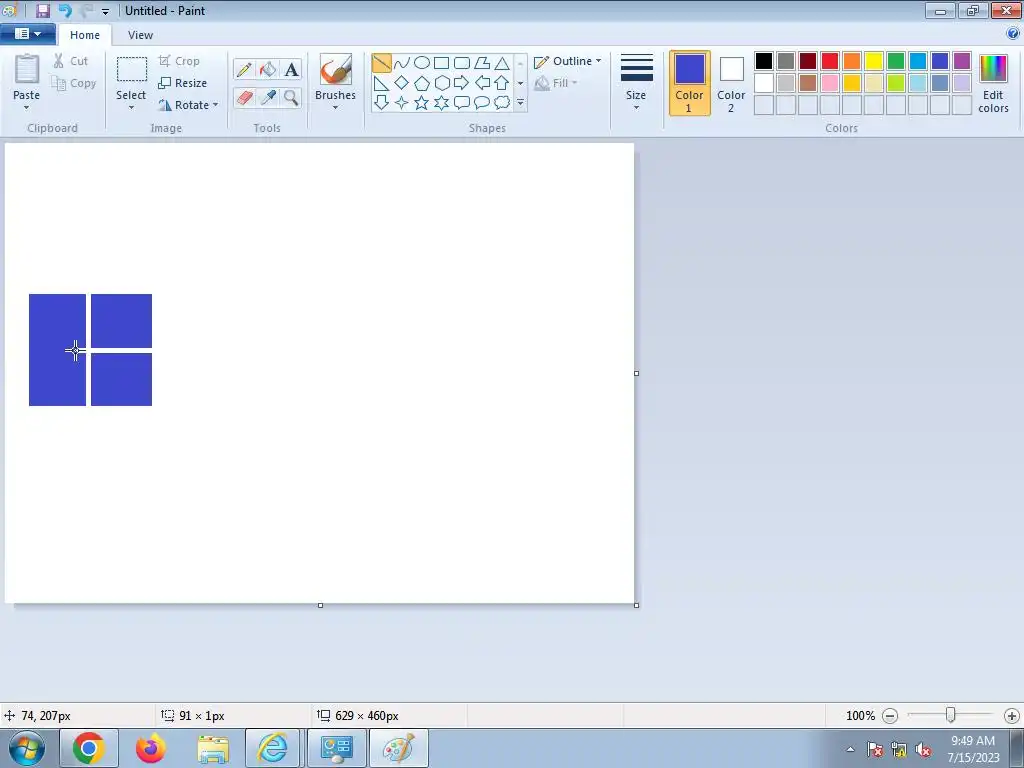Screen dimensions: 1024x768
Task: Choose the Polygon shape
Action: click(482, 63)
